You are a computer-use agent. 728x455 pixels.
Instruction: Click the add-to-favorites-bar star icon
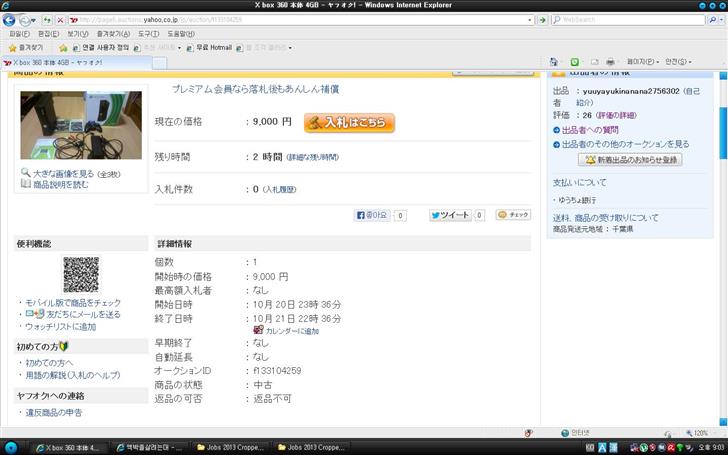pyautogui.click(x=63, y=48)
